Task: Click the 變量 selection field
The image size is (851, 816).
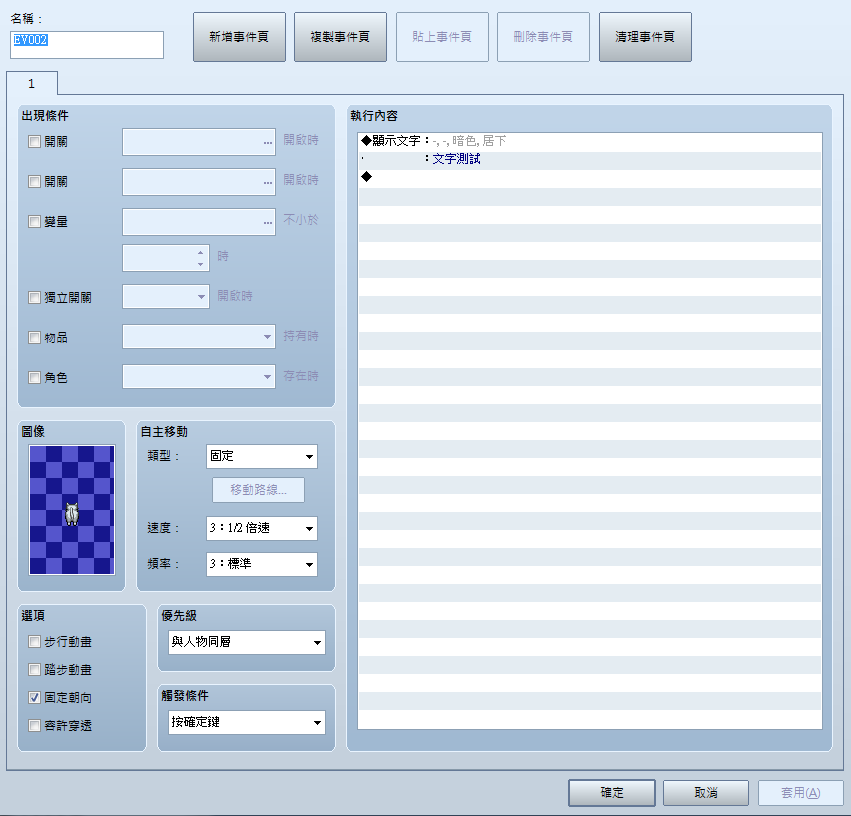Action: coord(199,222)
